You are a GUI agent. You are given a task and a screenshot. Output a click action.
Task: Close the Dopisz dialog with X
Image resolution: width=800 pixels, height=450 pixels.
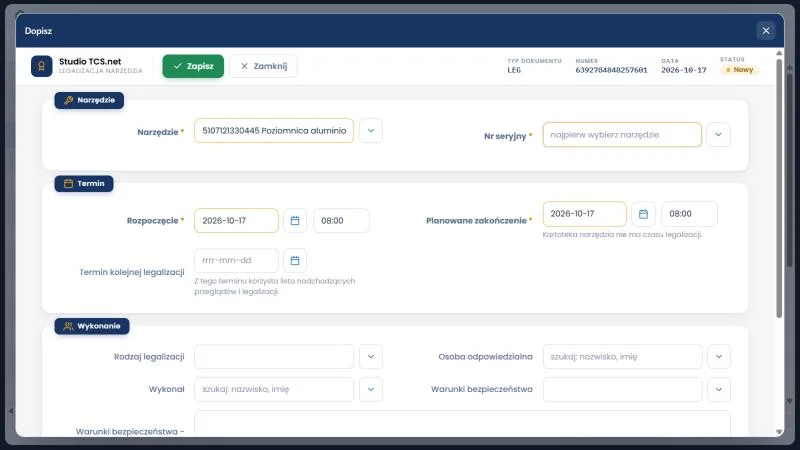tap(765, 31)
